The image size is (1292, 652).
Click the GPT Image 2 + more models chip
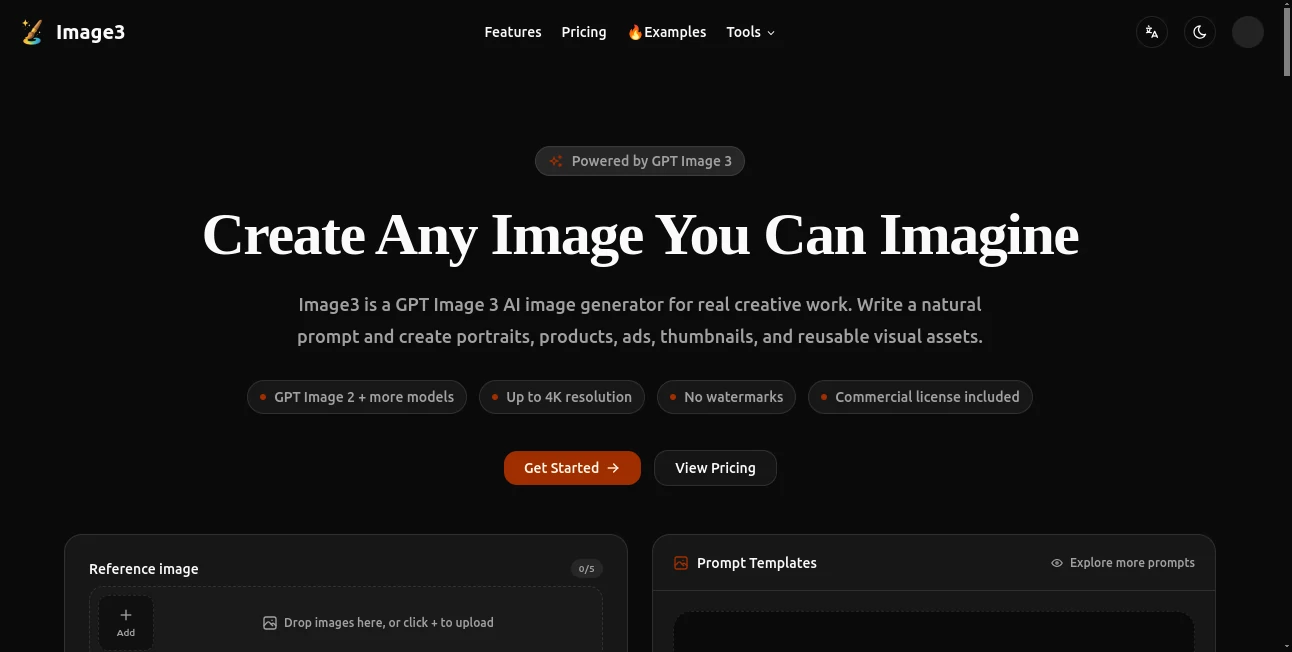[357, 397]
